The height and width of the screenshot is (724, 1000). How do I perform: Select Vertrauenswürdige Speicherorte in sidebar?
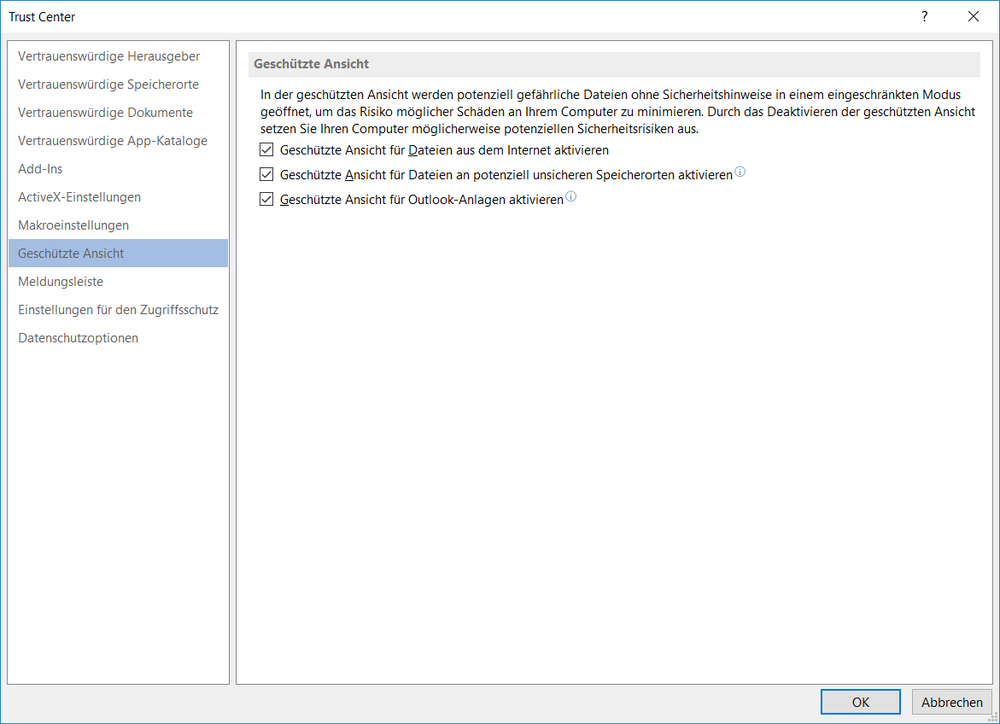coord(108,85)
